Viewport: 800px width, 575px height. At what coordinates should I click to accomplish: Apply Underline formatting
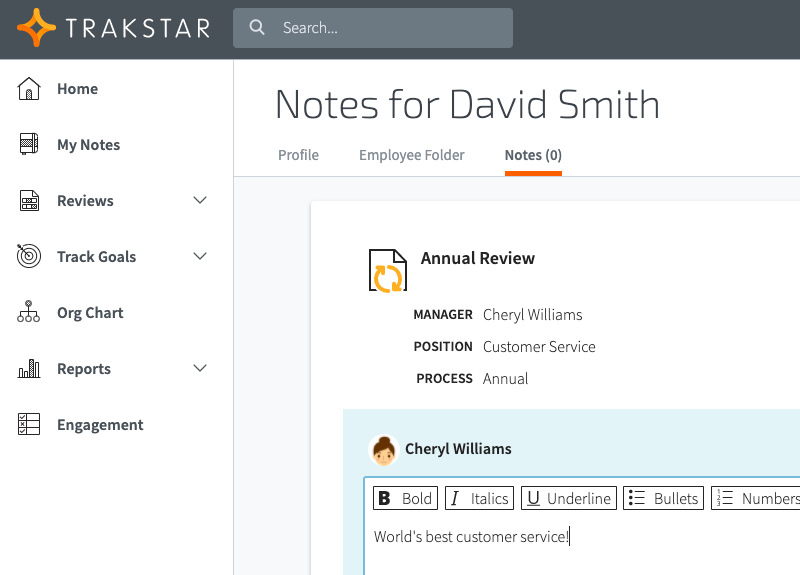pyautogui.click(x=569, y=498)
